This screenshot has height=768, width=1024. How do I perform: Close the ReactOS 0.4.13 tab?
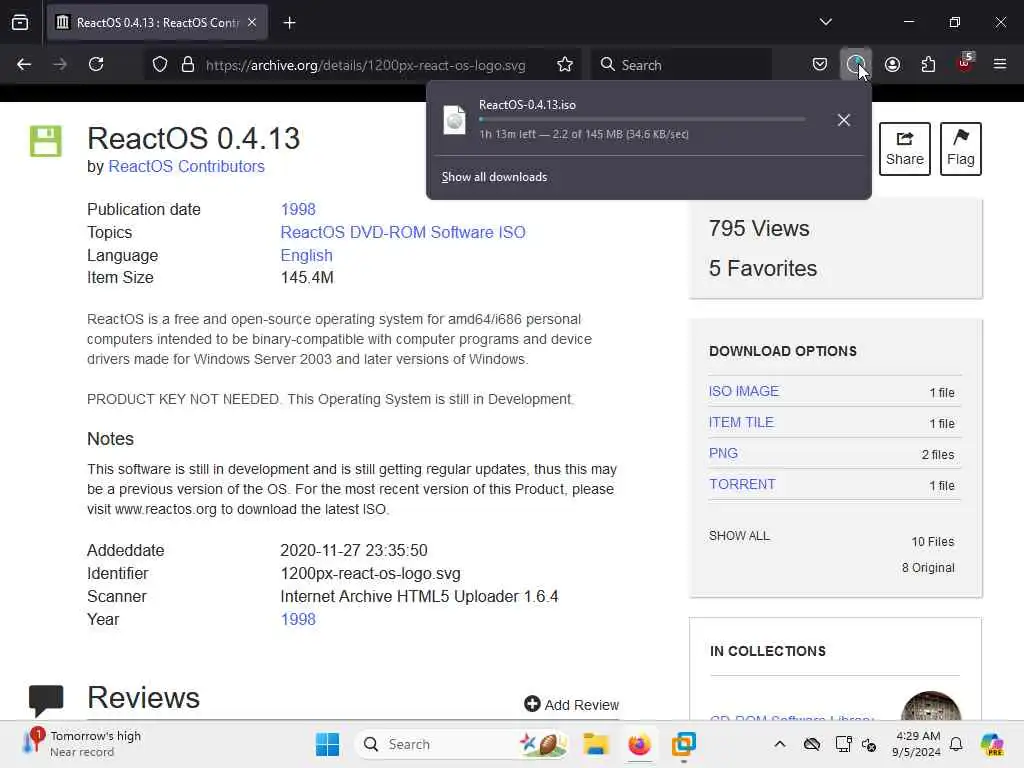252,23
